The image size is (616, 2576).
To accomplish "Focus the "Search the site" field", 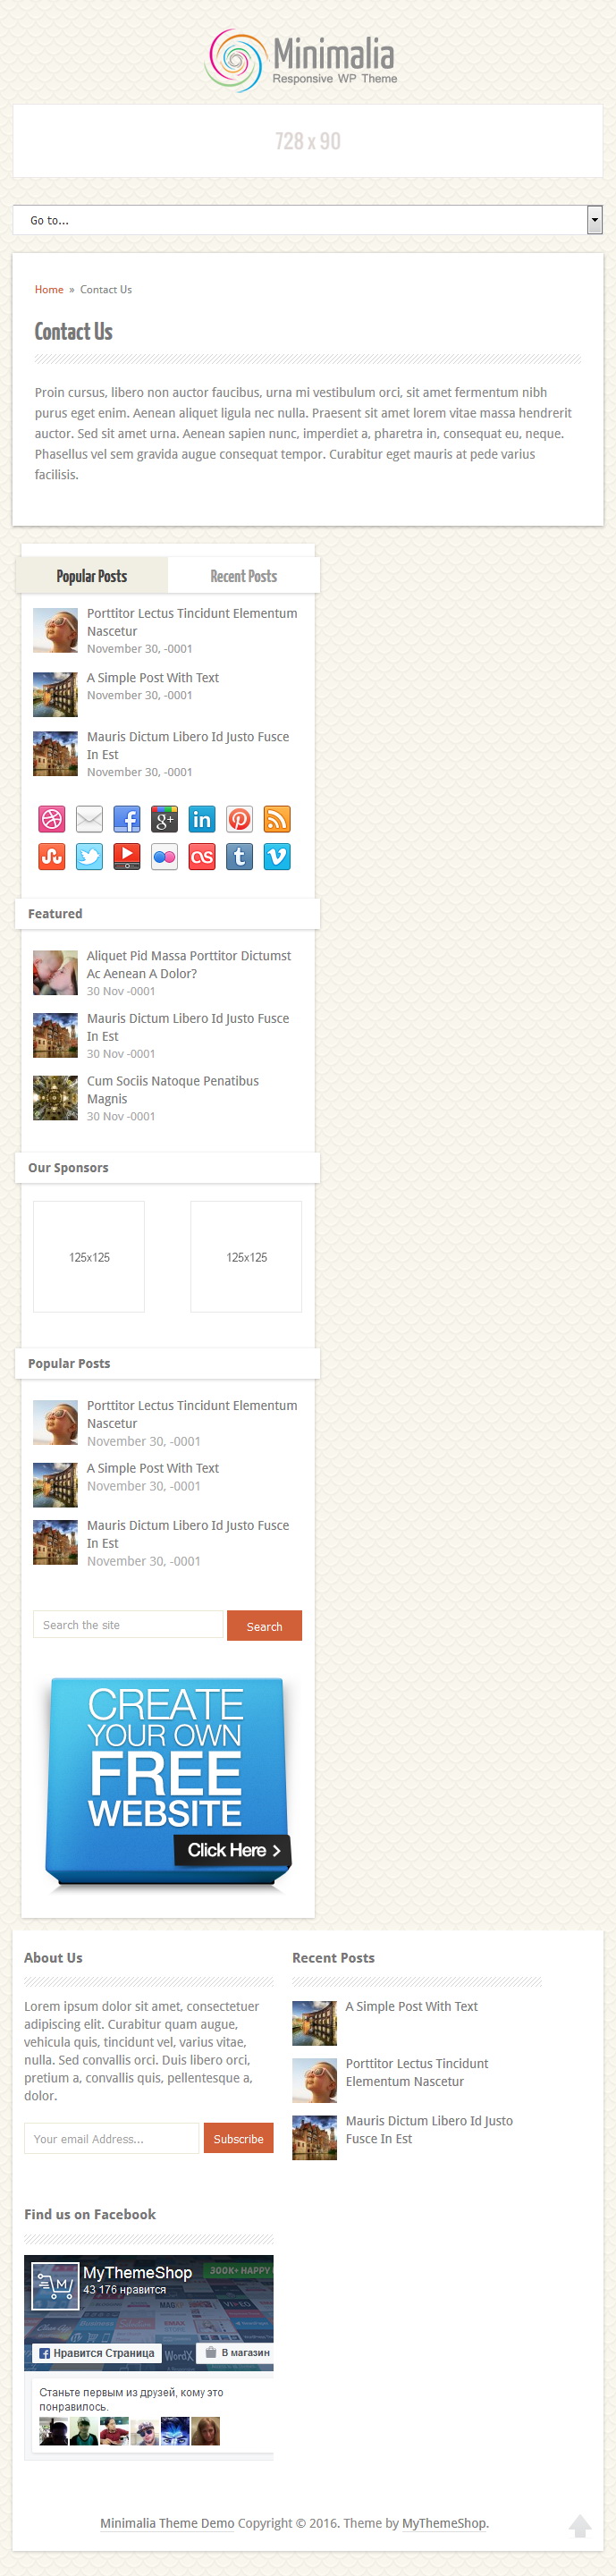I will click(x=128, y=1625).
